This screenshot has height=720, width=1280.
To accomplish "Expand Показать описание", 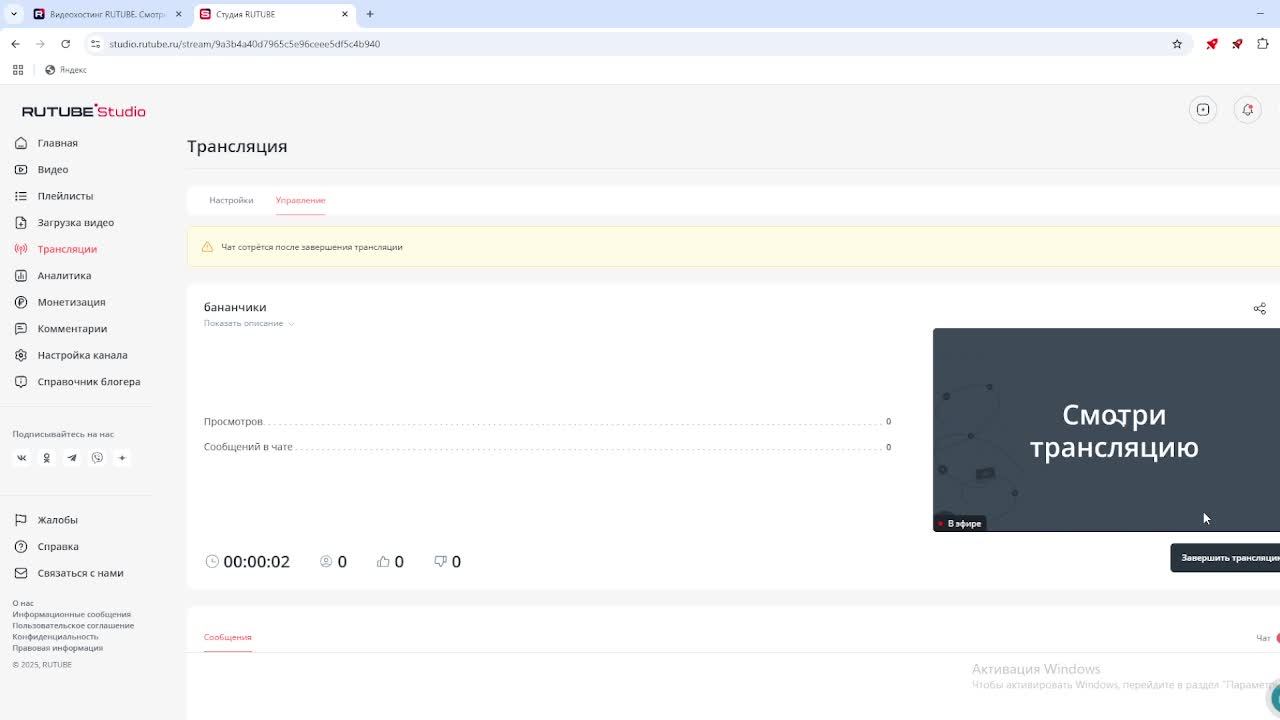I will (249, 323).
